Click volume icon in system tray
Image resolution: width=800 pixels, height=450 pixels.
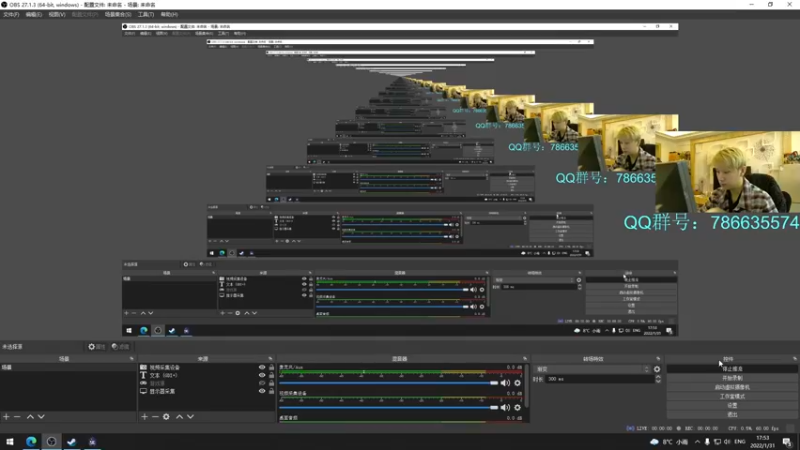pyautogui.click(x=727, y=442)
